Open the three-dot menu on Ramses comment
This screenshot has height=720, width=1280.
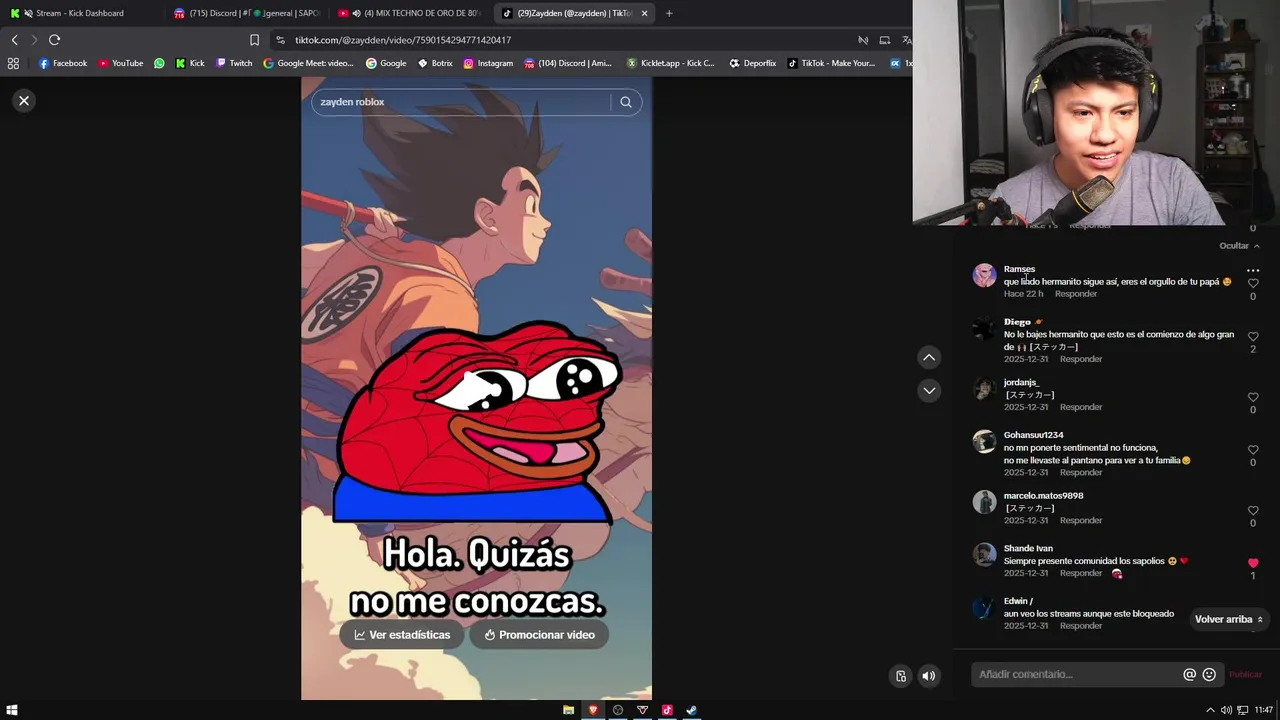click(x=1253, y=270)
